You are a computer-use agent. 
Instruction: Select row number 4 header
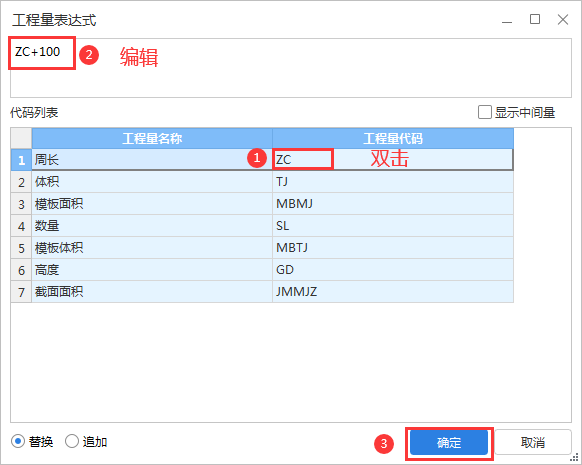pyautogui.click(x=21, y=226)
